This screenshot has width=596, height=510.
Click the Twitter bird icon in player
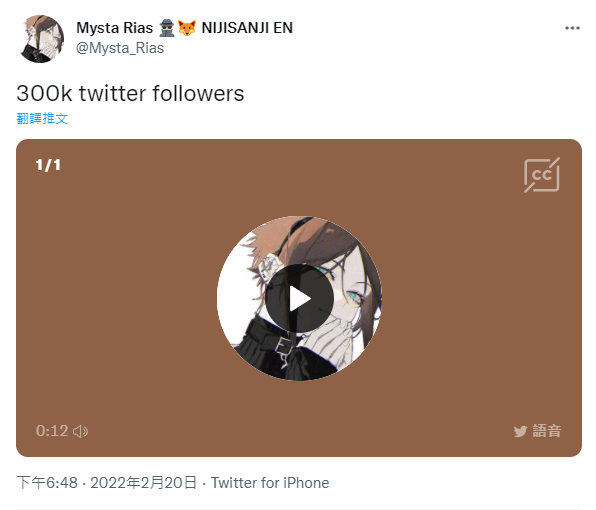click(520, 431)
